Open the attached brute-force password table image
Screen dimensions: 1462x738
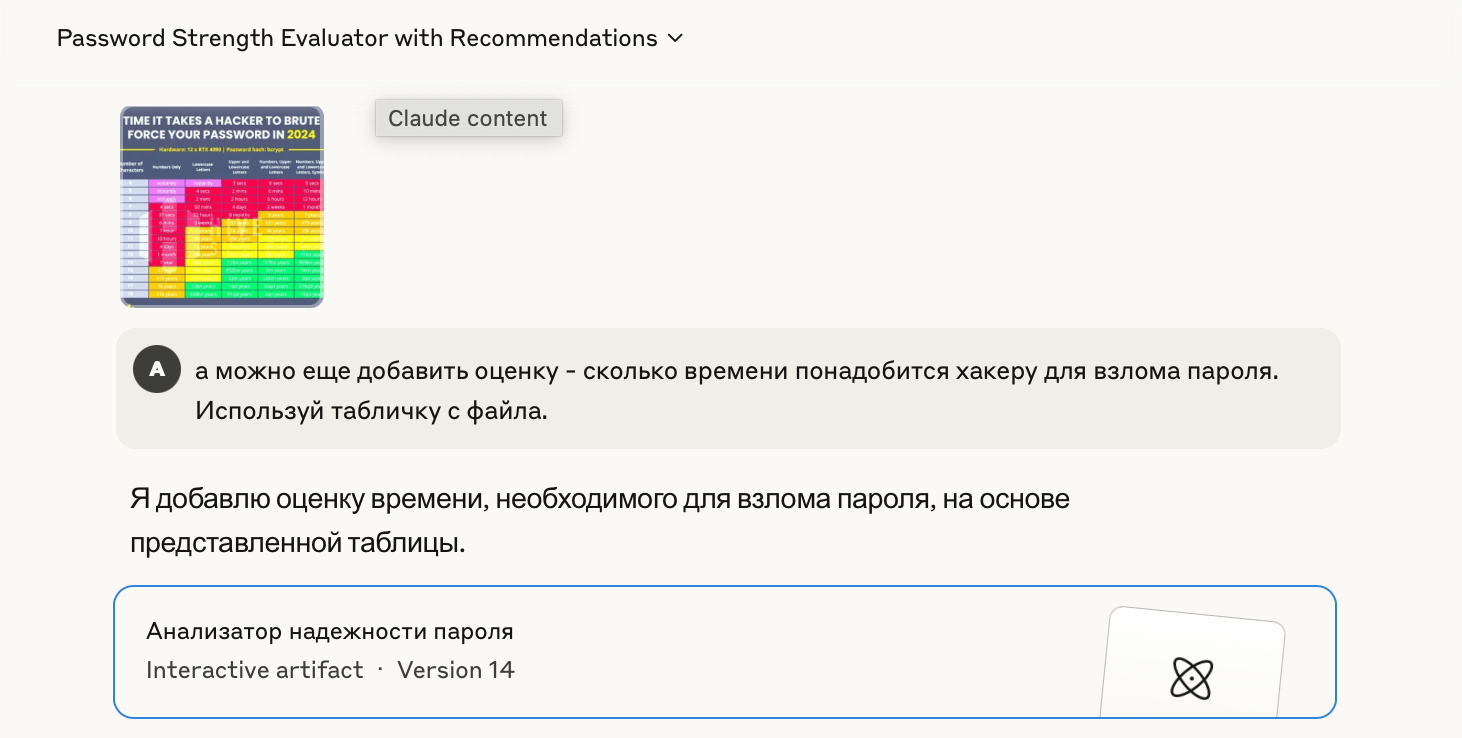[222, 206]
